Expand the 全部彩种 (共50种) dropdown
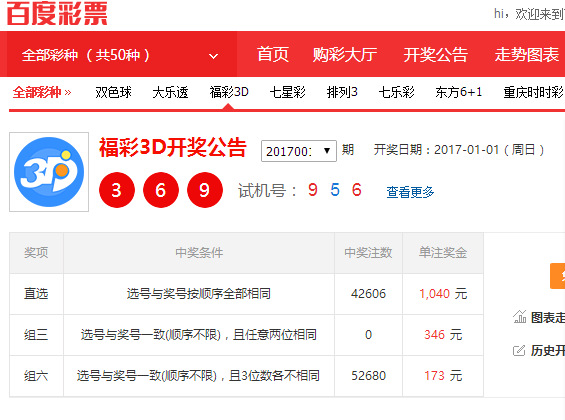Image resolution: width=565 pixels, height=420 pixels. coord(119,55)
